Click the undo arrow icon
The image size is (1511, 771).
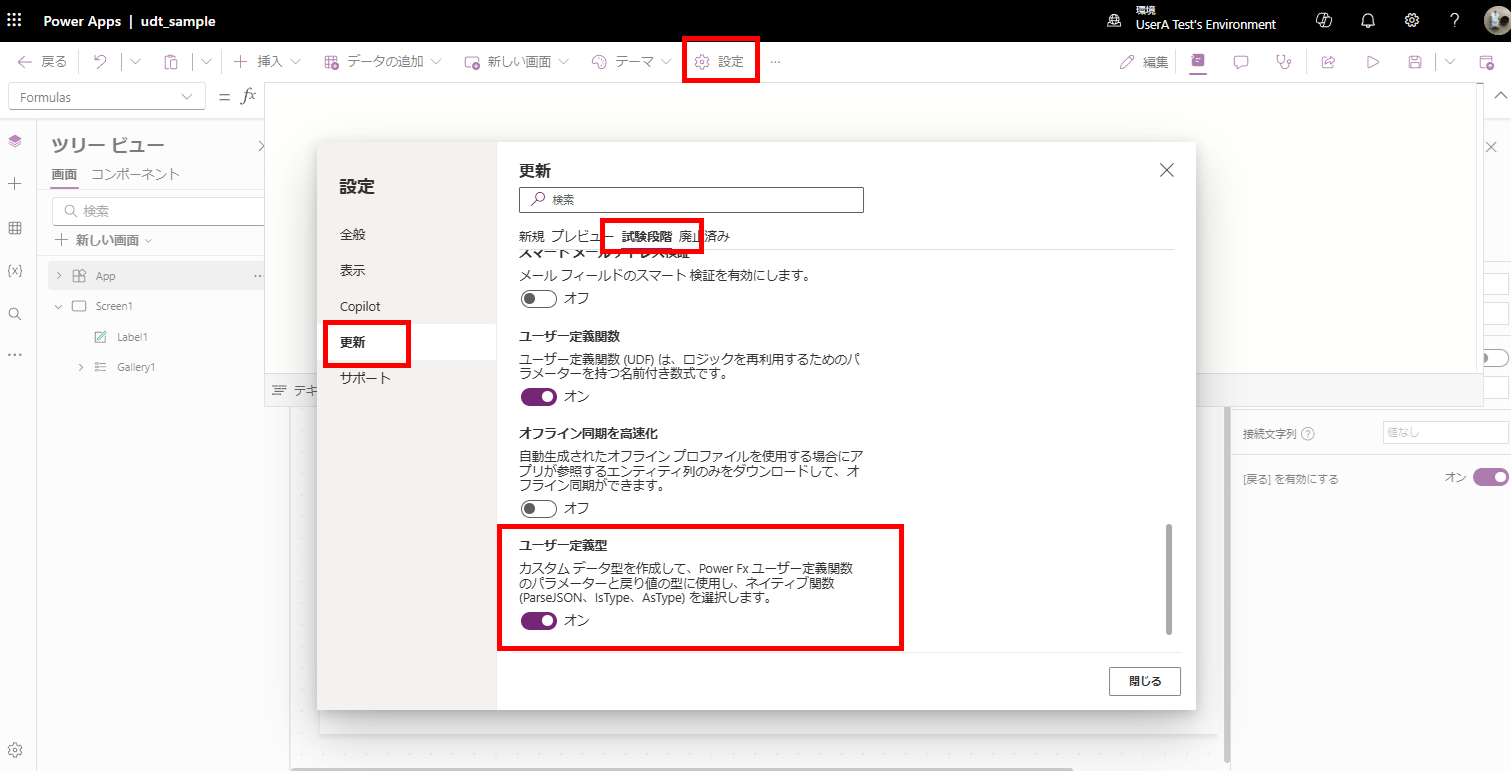pyautogui.click(x=100, y=62)
